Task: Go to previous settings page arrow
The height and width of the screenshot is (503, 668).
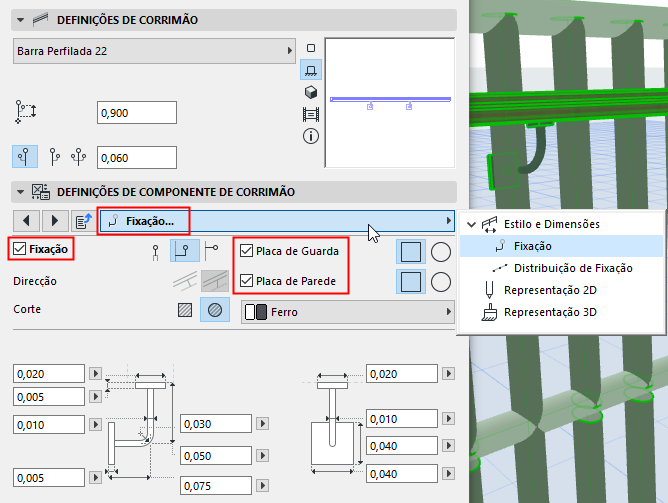Action: pyautogui.click(x=26, y=221)
